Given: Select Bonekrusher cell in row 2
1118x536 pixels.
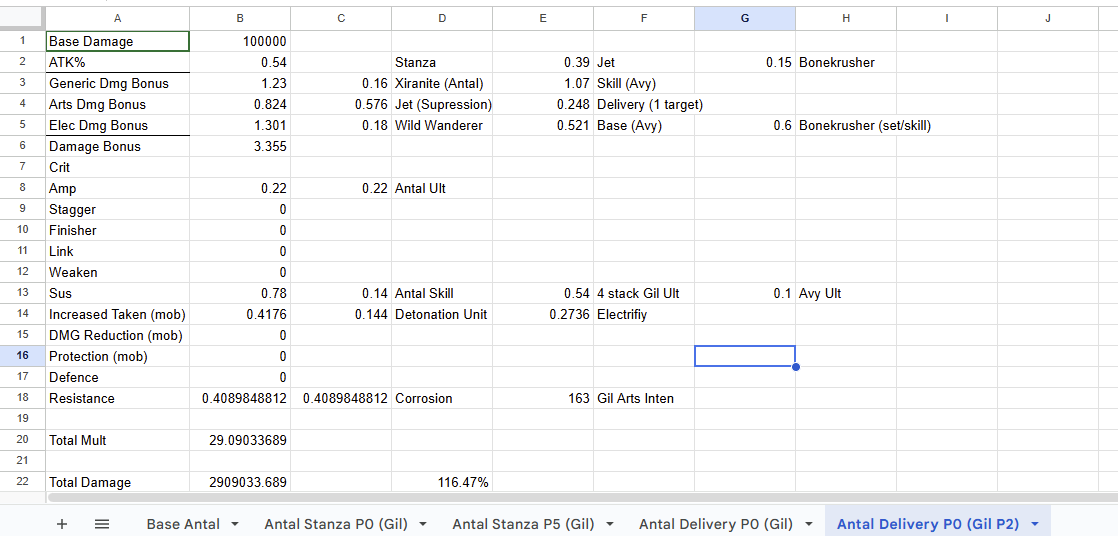Looking at the screenshot, I should point(846,63).
